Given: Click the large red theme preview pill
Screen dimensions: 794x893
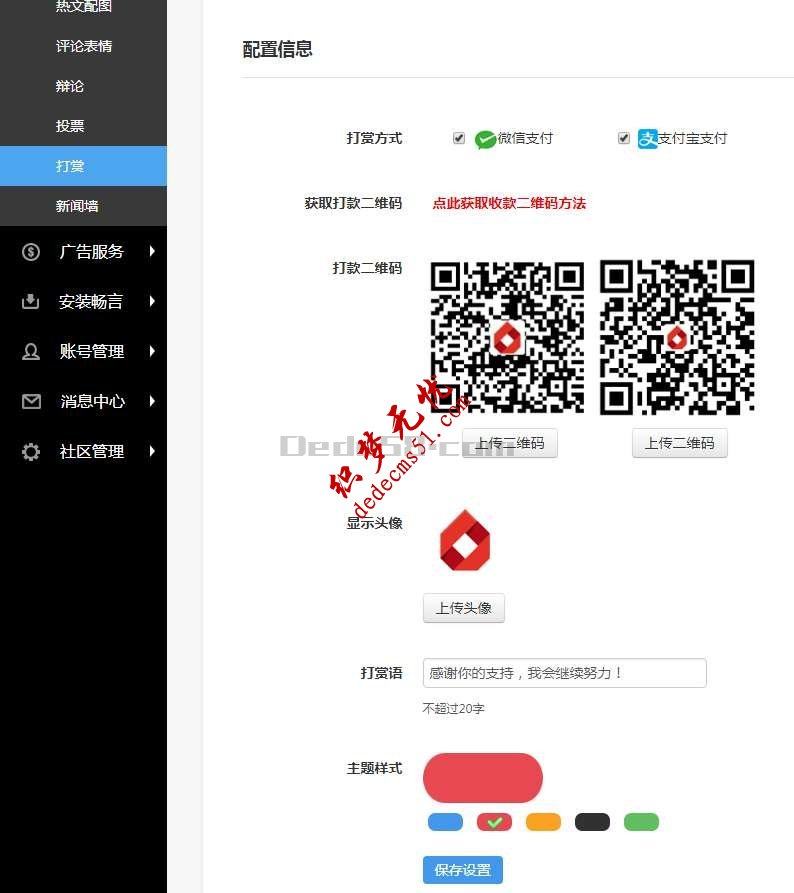Looking at the screenshot, I should (x=483, y=778).
